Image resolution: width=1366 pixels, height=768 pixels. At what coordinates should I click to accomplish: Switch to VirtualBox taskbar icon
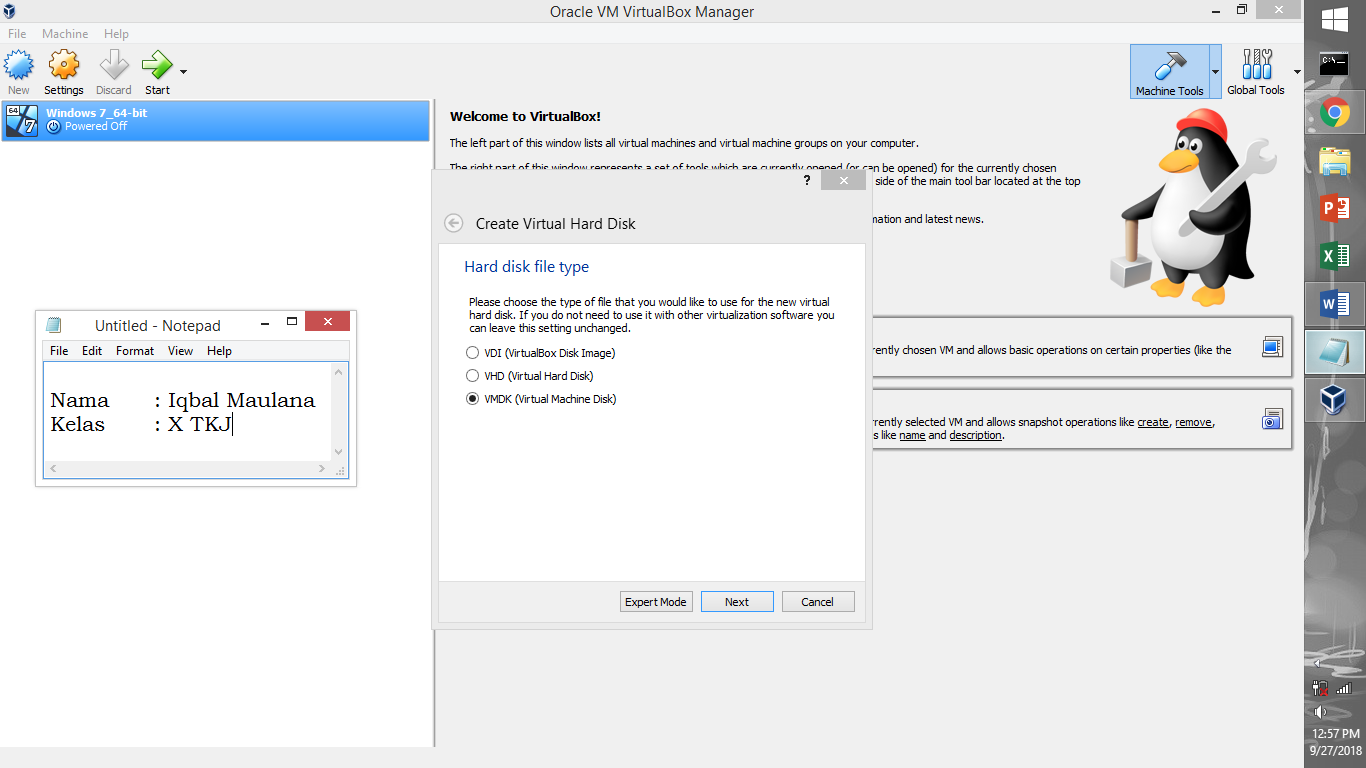[1334, 400]
